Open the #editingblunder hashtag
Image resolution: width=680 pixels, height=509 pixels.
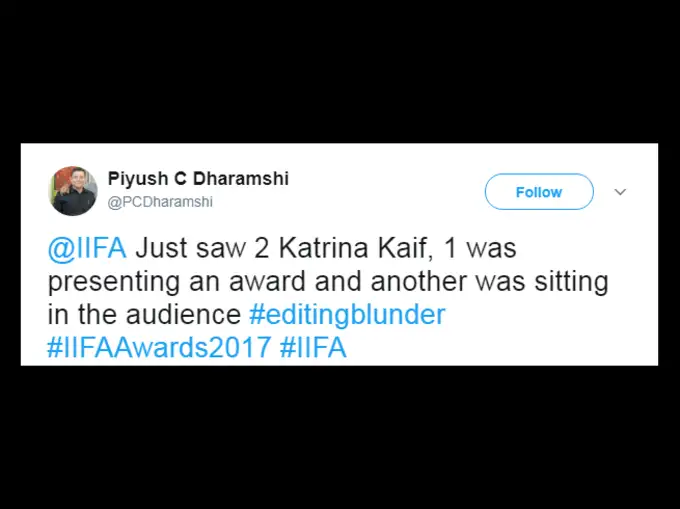[x=346, y=315]
